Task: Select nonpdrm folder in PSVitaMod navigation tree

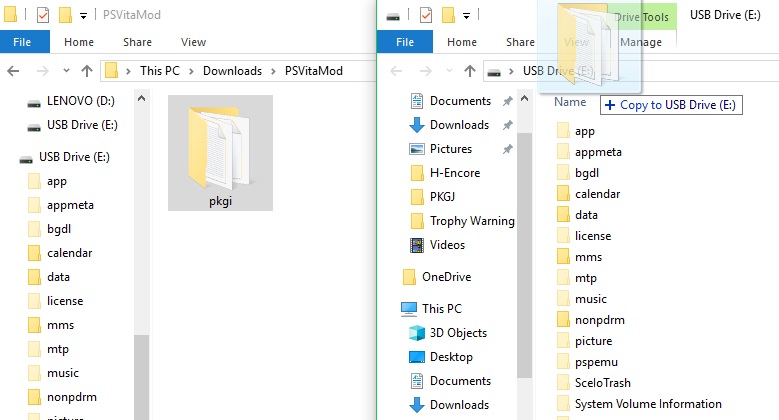Action: (x=62, y=397)
